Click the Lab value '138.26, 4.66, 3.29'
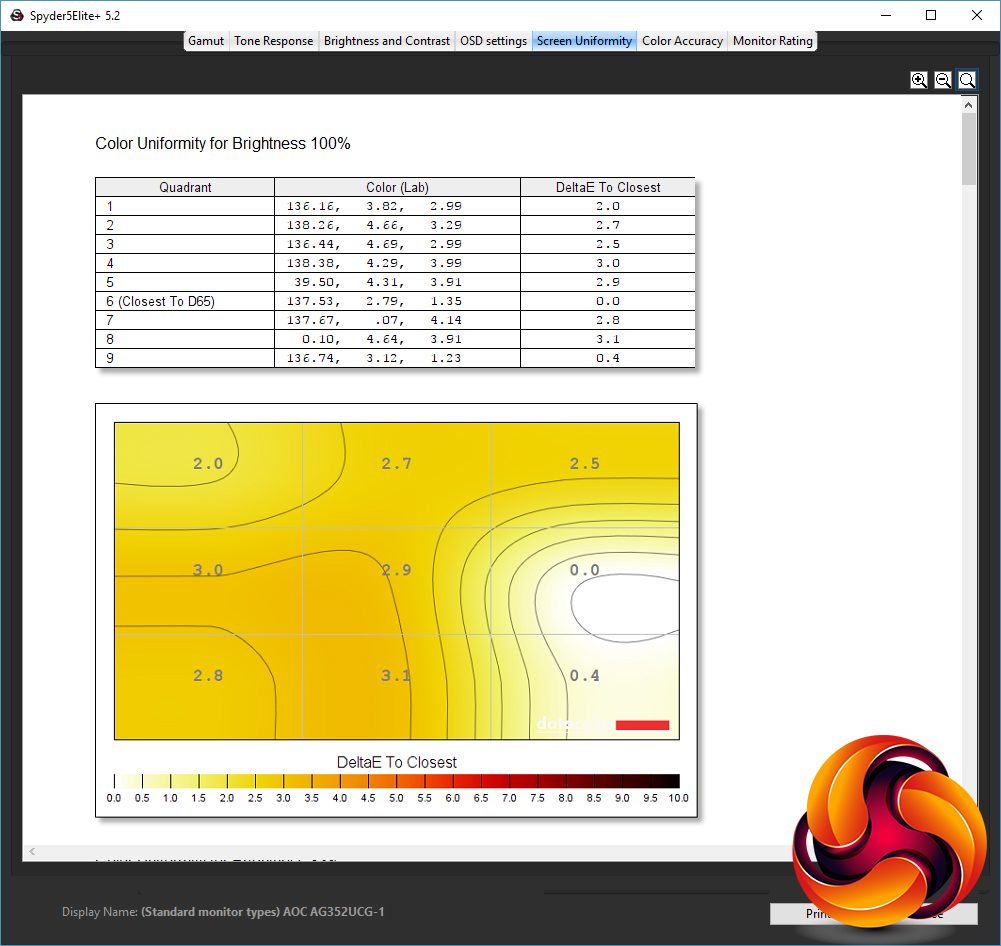The height and width of the screenshot is (946, 1001). pos(374,225)
